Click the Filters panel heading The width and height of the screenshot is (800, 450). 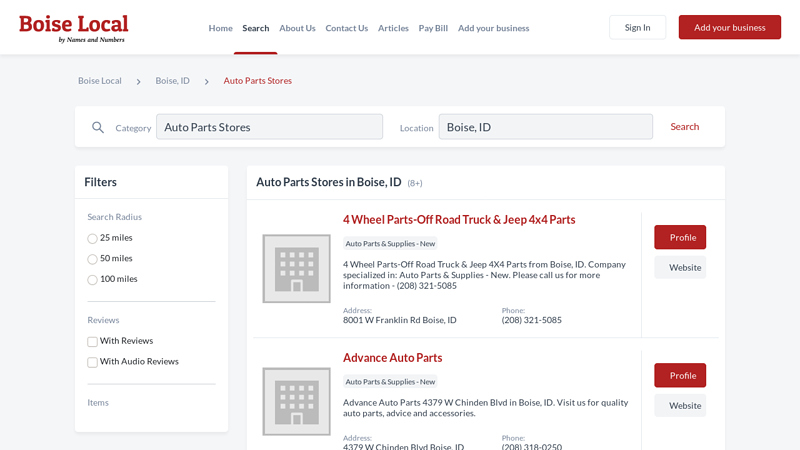tap(101, 182)
